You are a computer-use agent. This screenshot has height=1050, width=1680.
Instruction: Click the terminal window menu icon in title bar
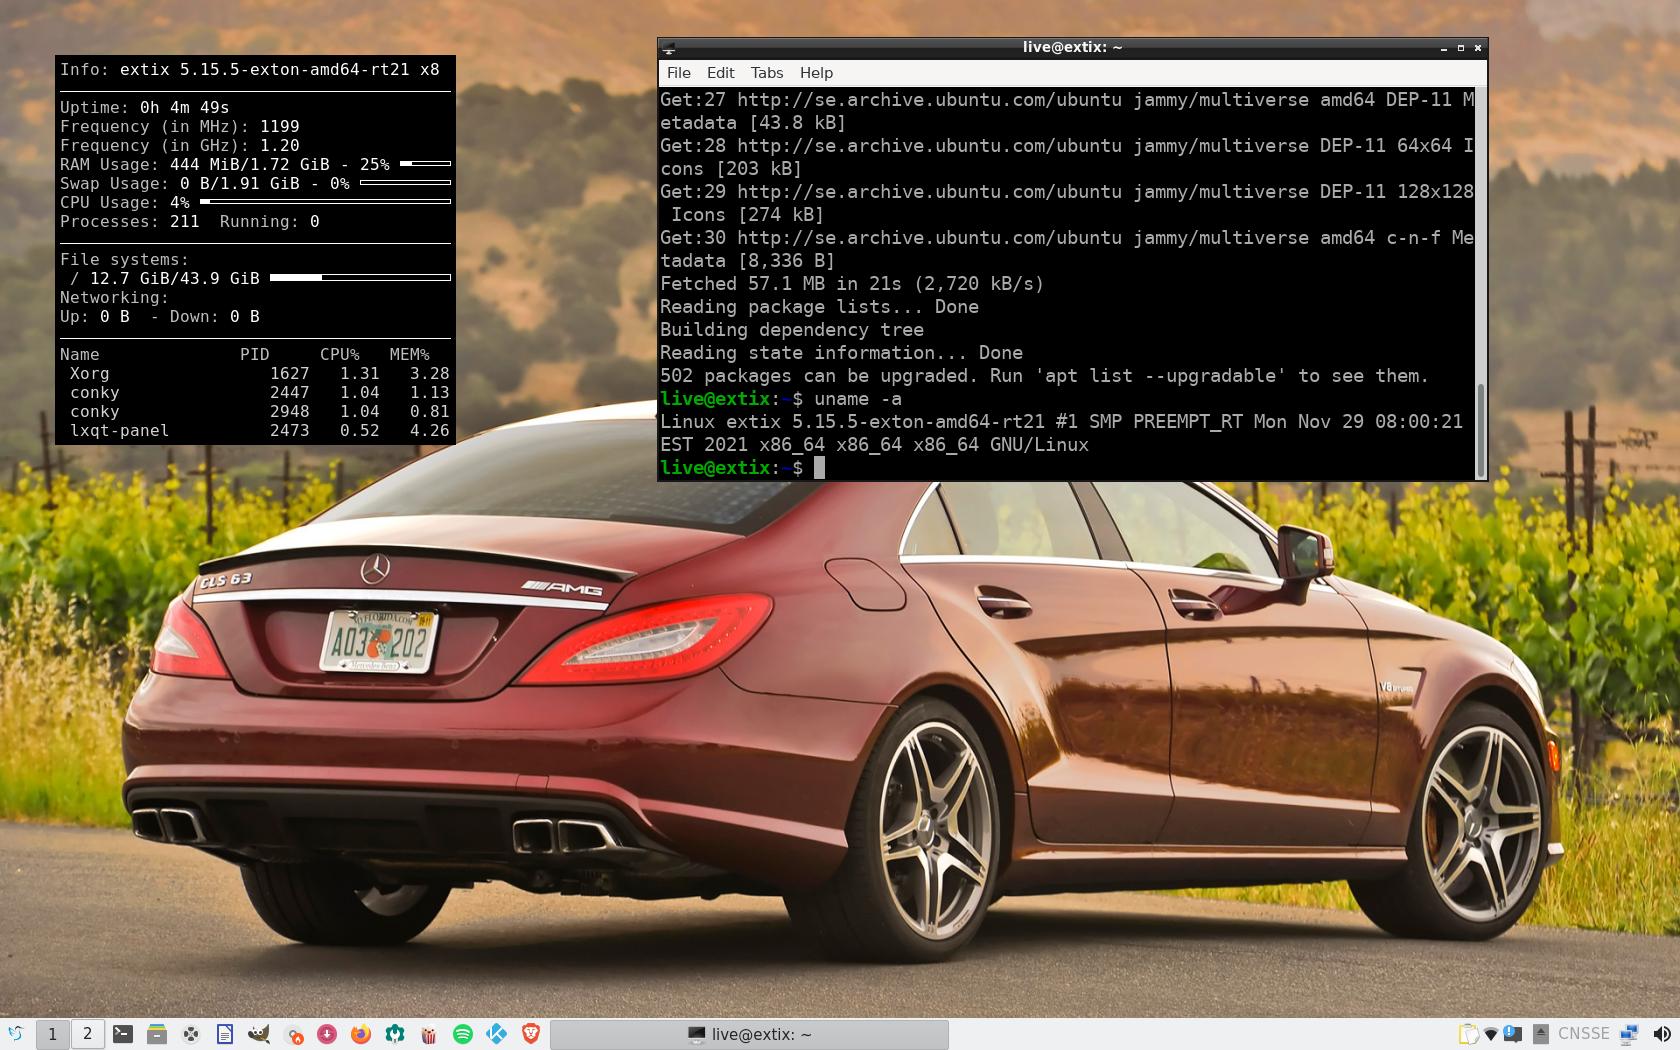click(x=669, y=47)
